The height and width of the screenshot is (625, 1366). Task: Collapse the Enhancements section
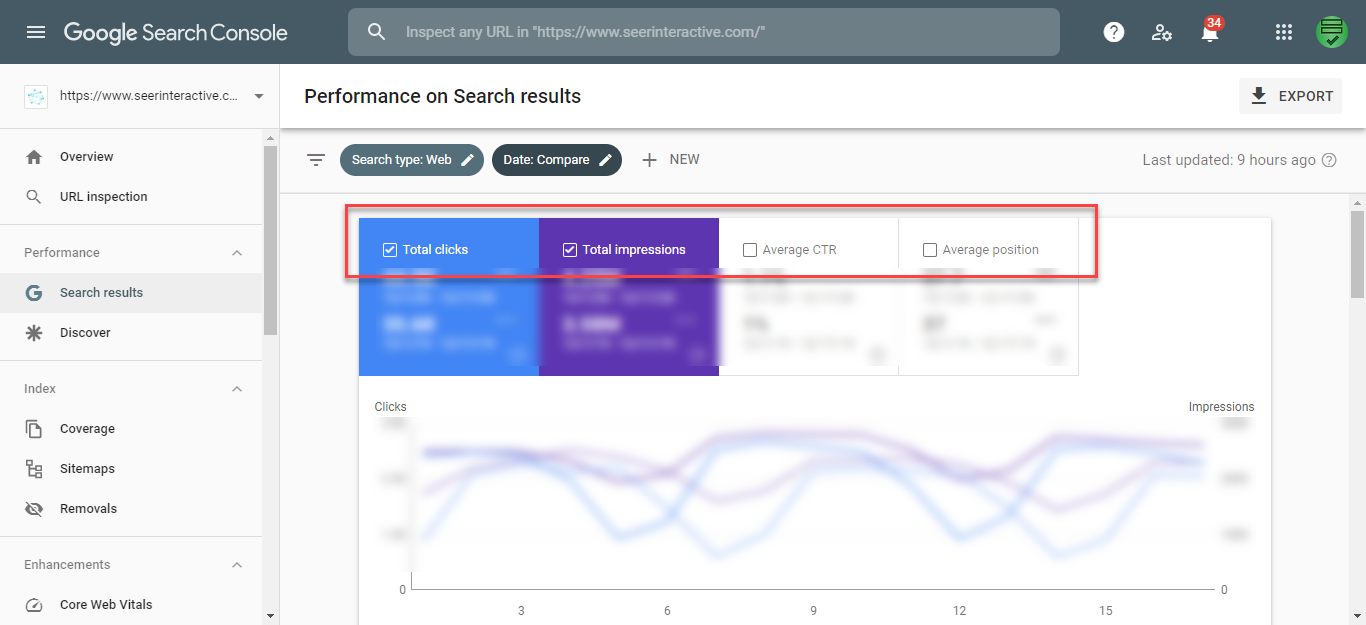[237, 565]
